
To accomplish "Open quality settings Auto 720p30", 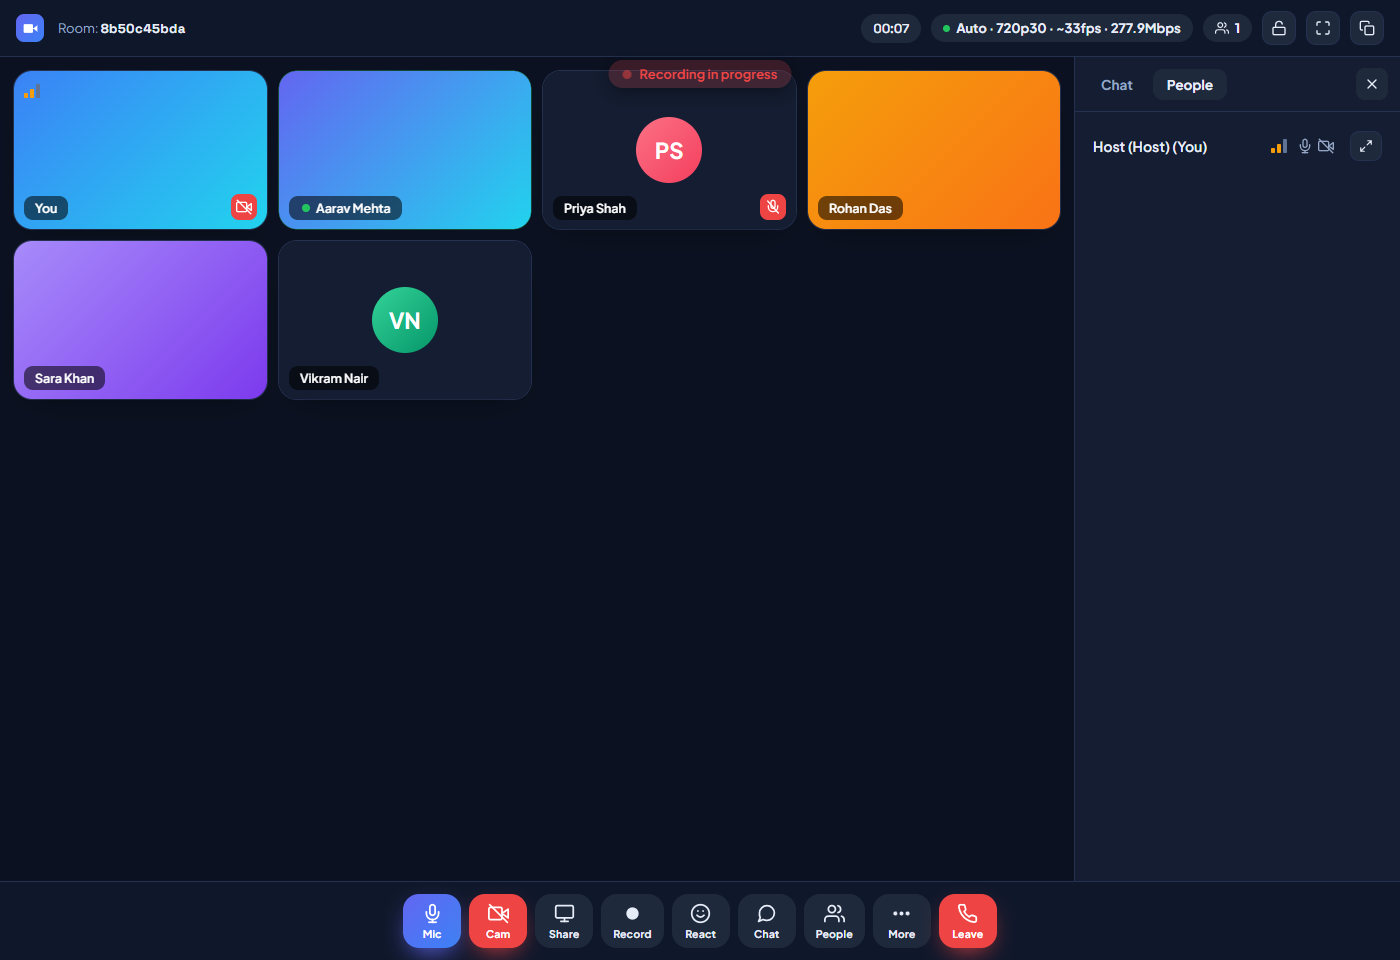I will click(1062, 28).
